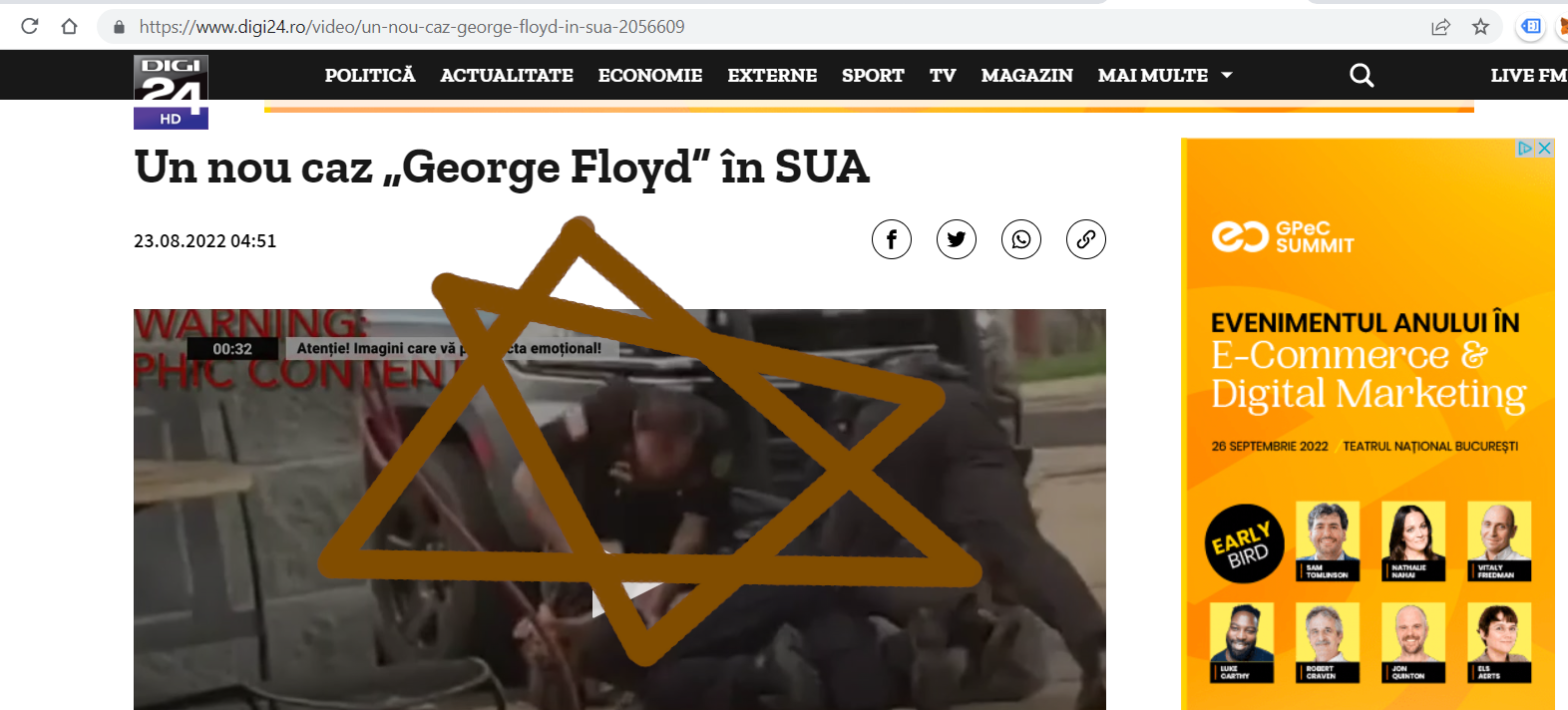Bookmark this page with star icon

tap(1481, 27)
